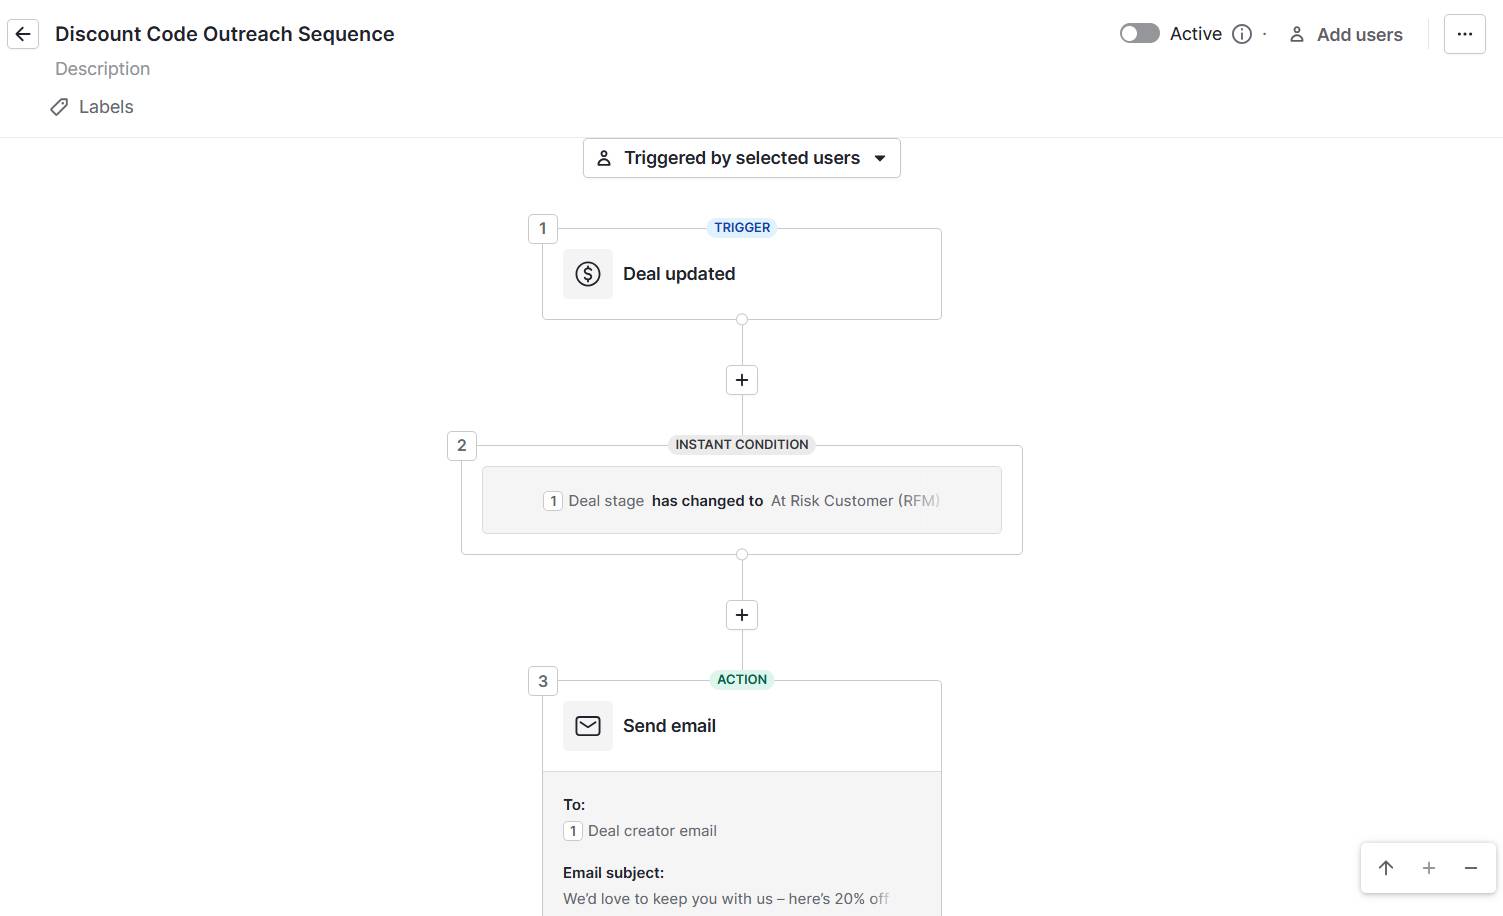Toggle the Active automation switch
The width and height of the screenshot is (1503, 916).
pos(1139,34)
